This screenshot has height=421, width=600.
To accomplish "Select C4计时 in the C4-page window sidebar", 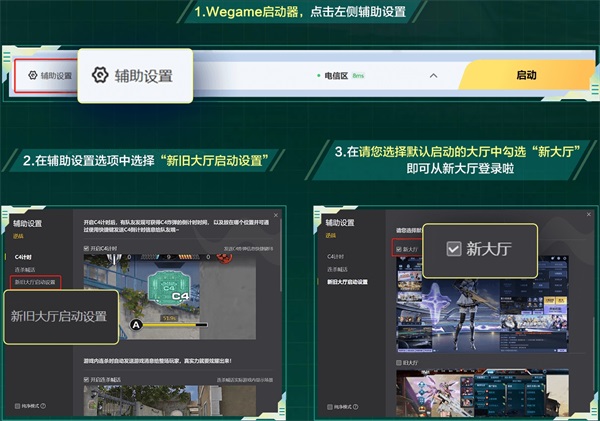I will click(23, 257).
